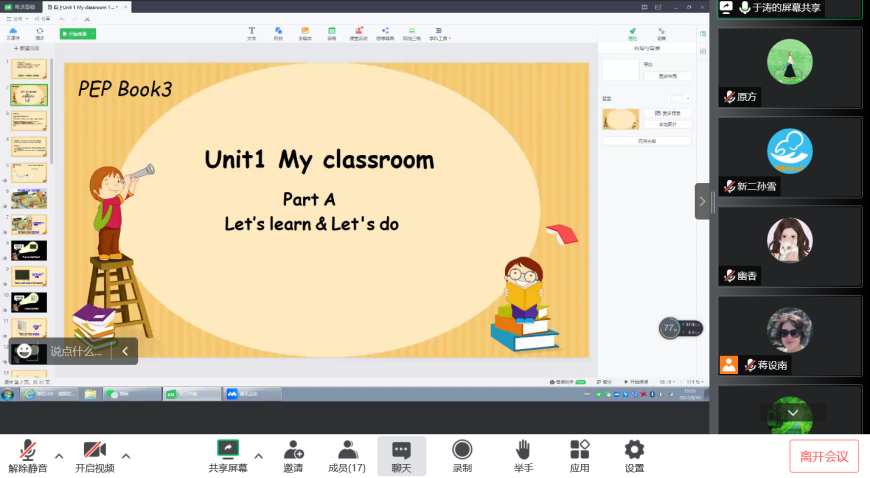Click the 离开会议 leave meeting button
This screenshot has height=478, width=870.
pyautogui.click(x=824, y=456)
